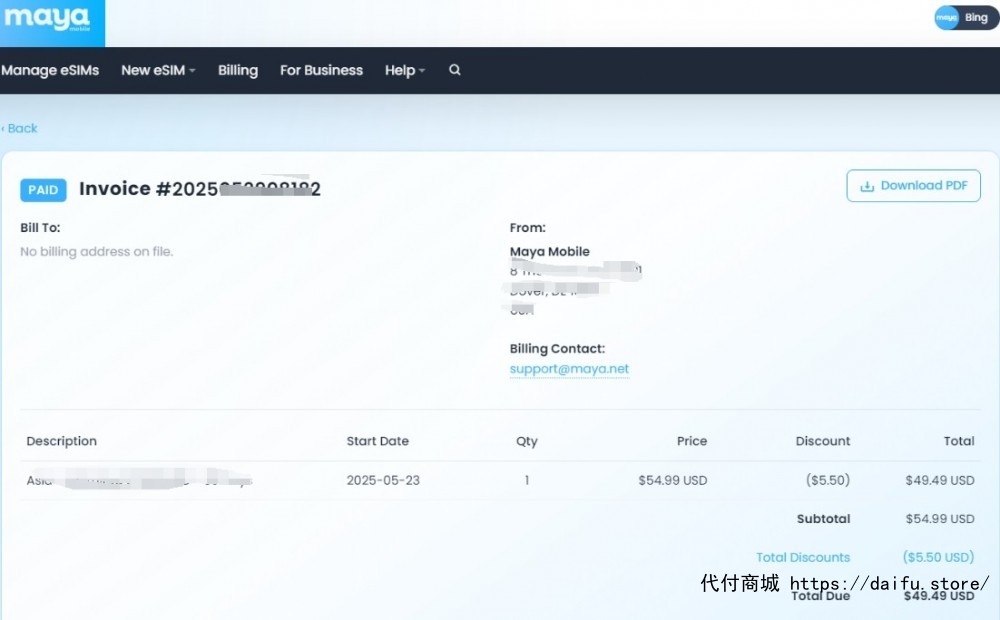Select the 2025-05-23 start date cell
The width and height of the screenshot is (1000, 620).
pyautogui.click(x=383, y=480)
